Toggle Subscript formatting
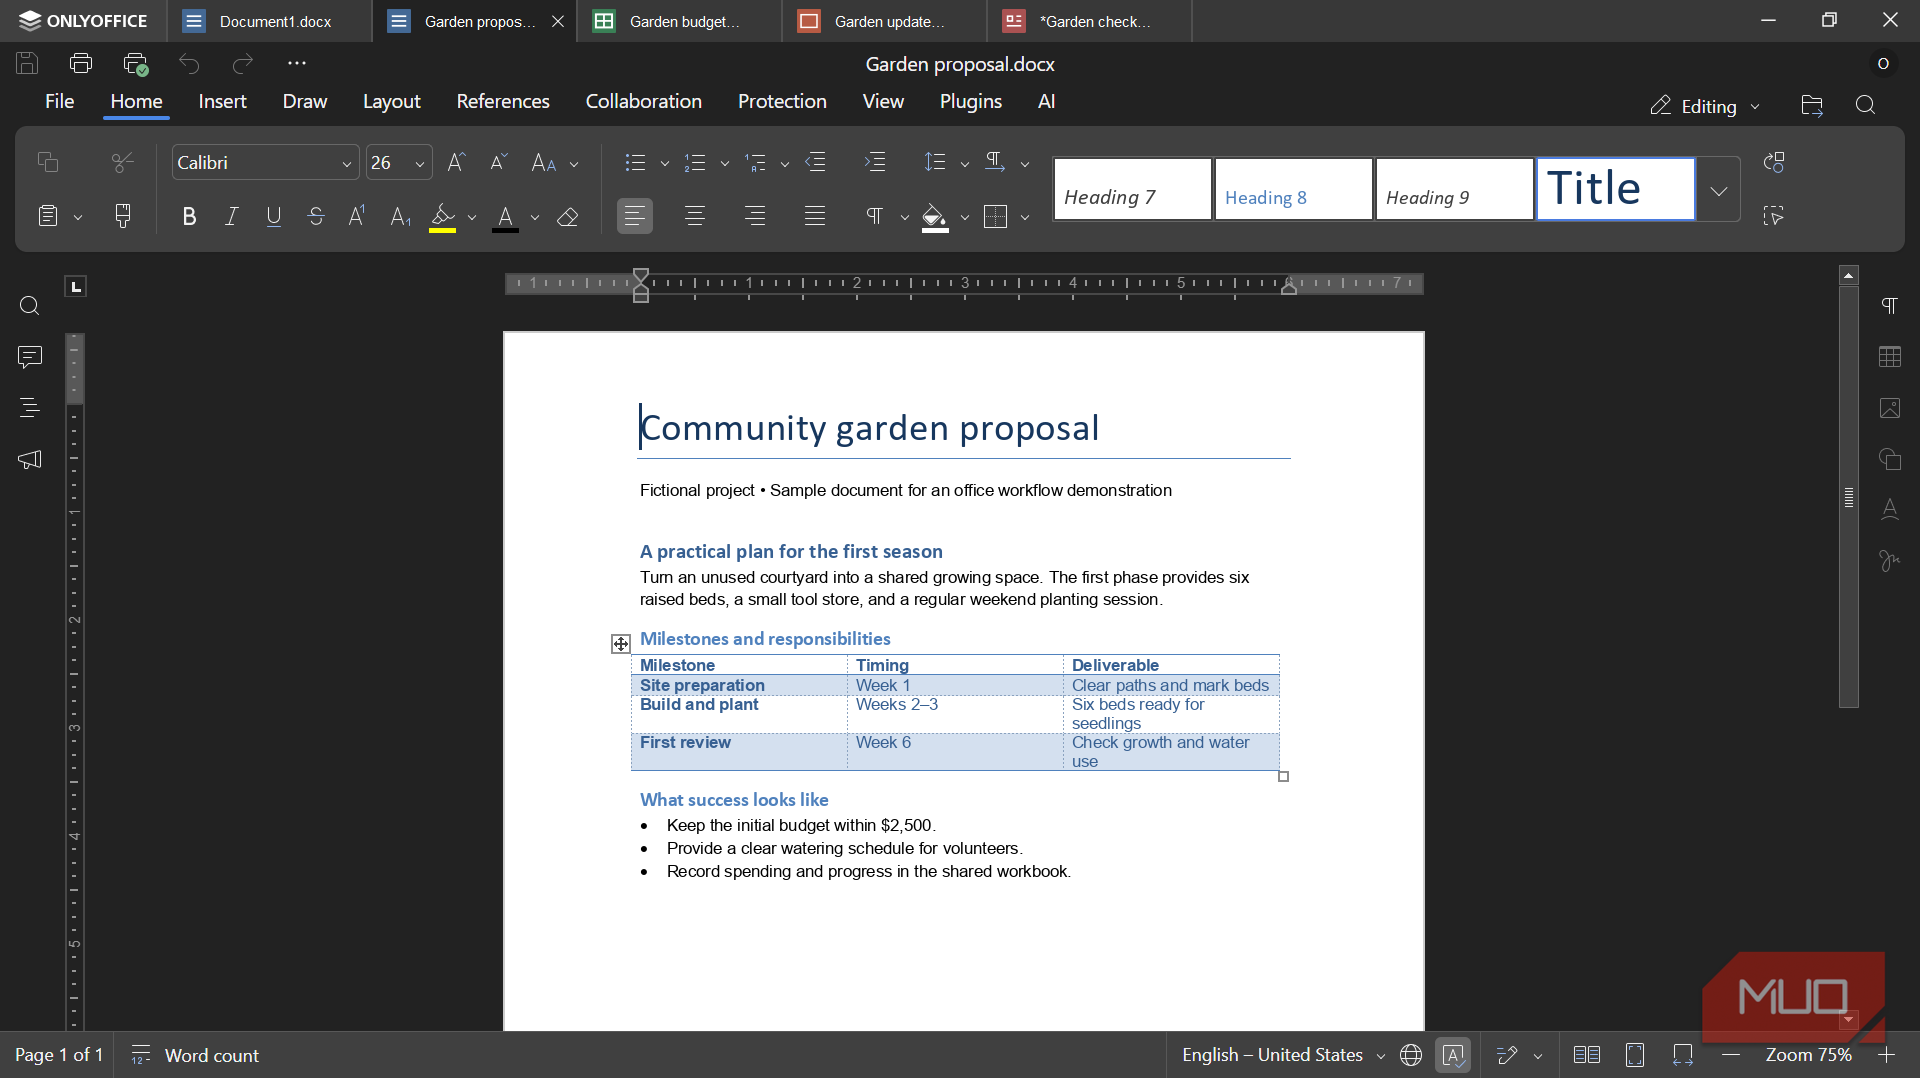This screenshot has width=1920, height=1080. 400,216
